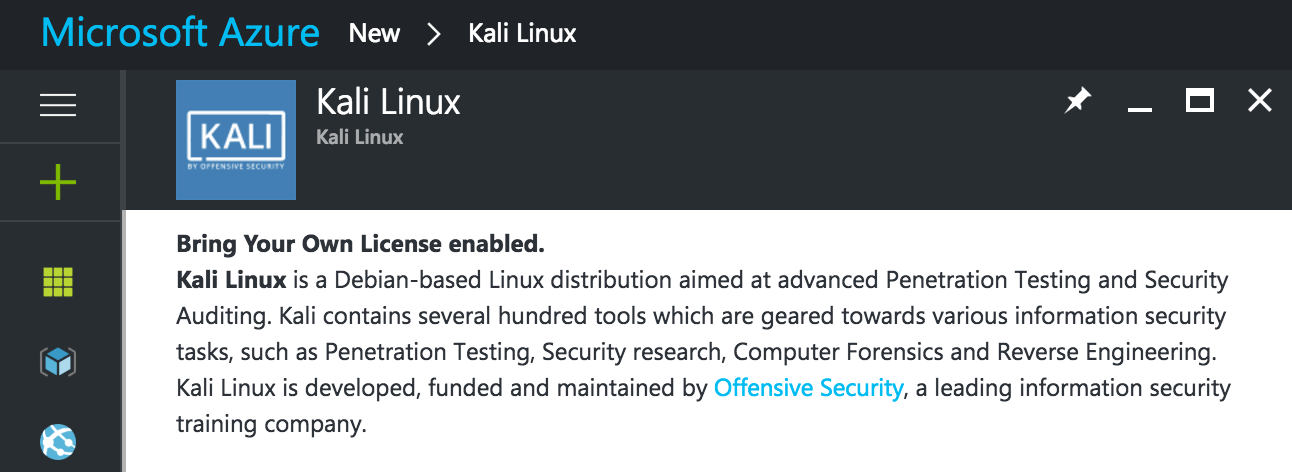The height and width of the screenshot is (472, 1292).
Task: Select Kali Linux breadcrumb item
Action: tap(522, 33)
